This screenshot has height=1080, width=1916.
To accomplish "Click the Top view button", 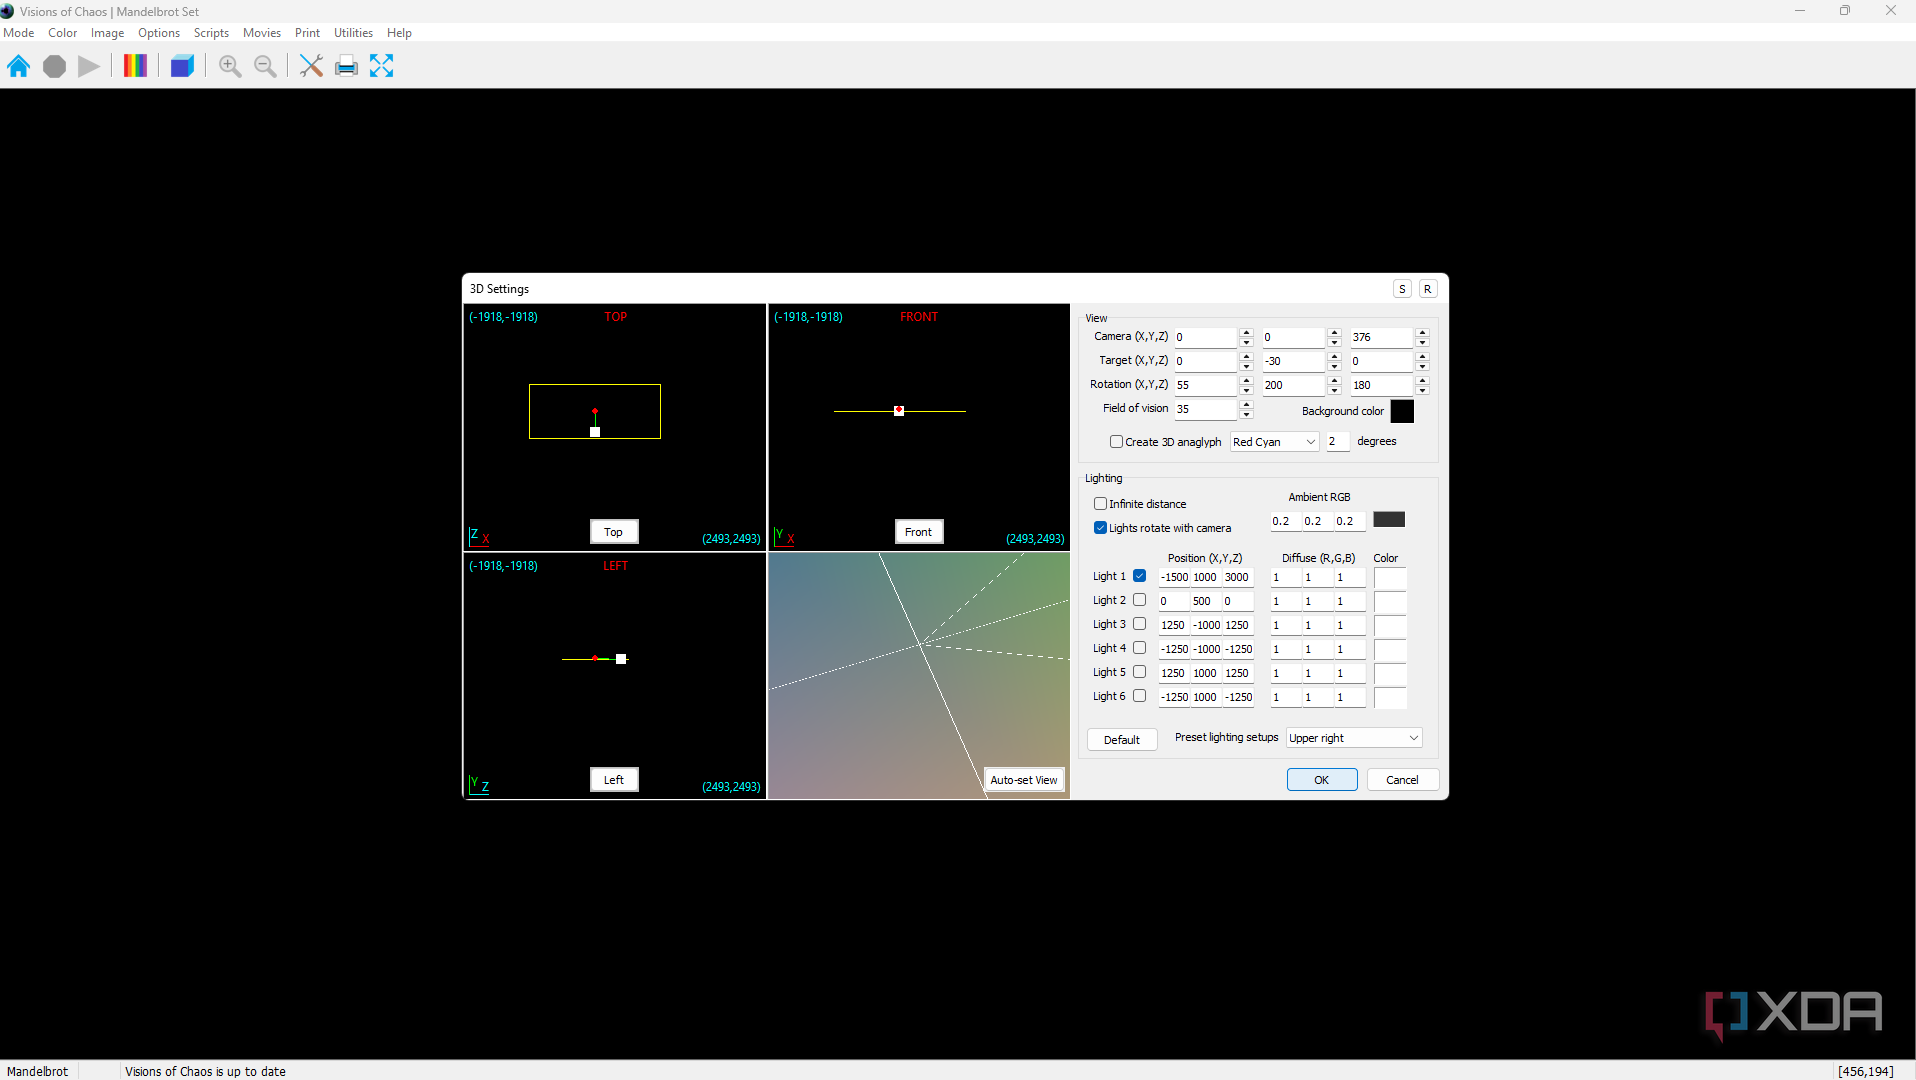I will pos(614,532).
